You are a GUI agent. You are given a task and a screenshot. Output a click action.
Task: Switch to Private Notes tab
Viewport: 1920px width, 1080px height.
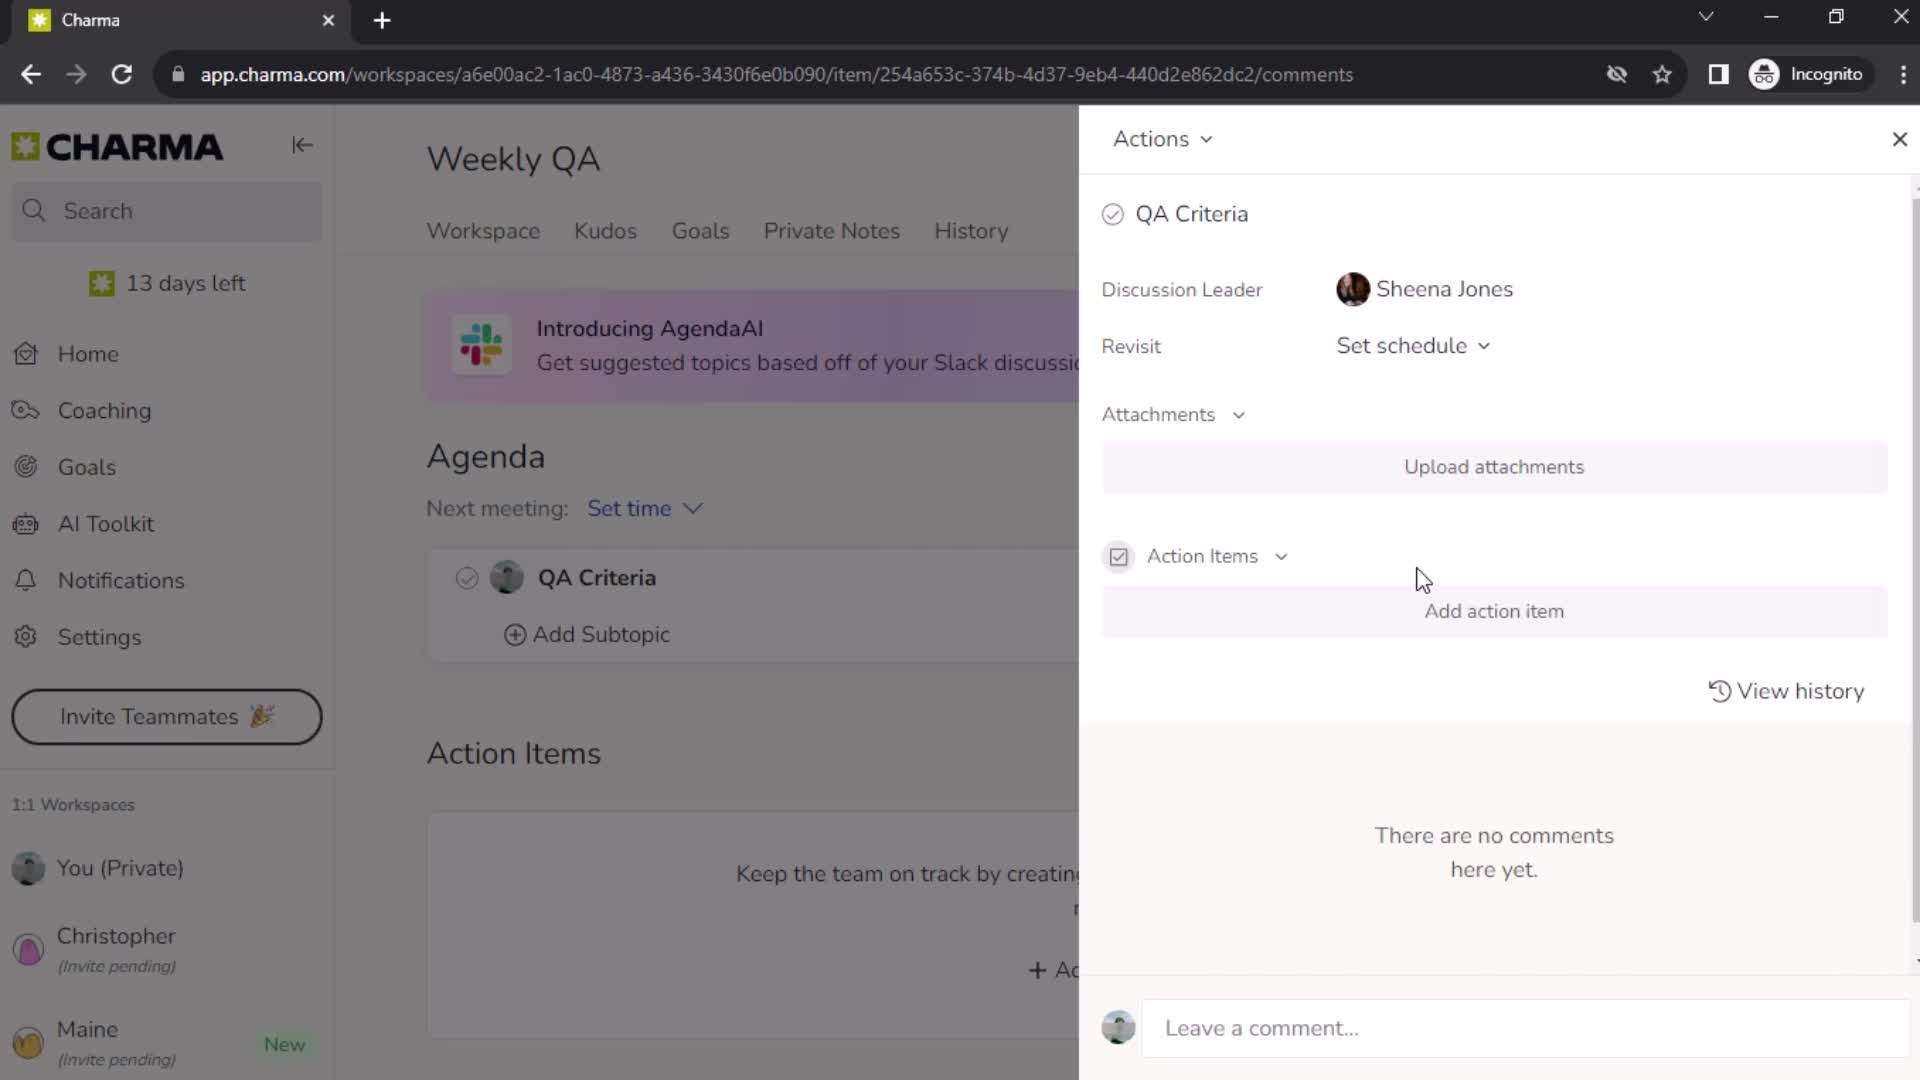pyautogui.click(x=831, y=231)
